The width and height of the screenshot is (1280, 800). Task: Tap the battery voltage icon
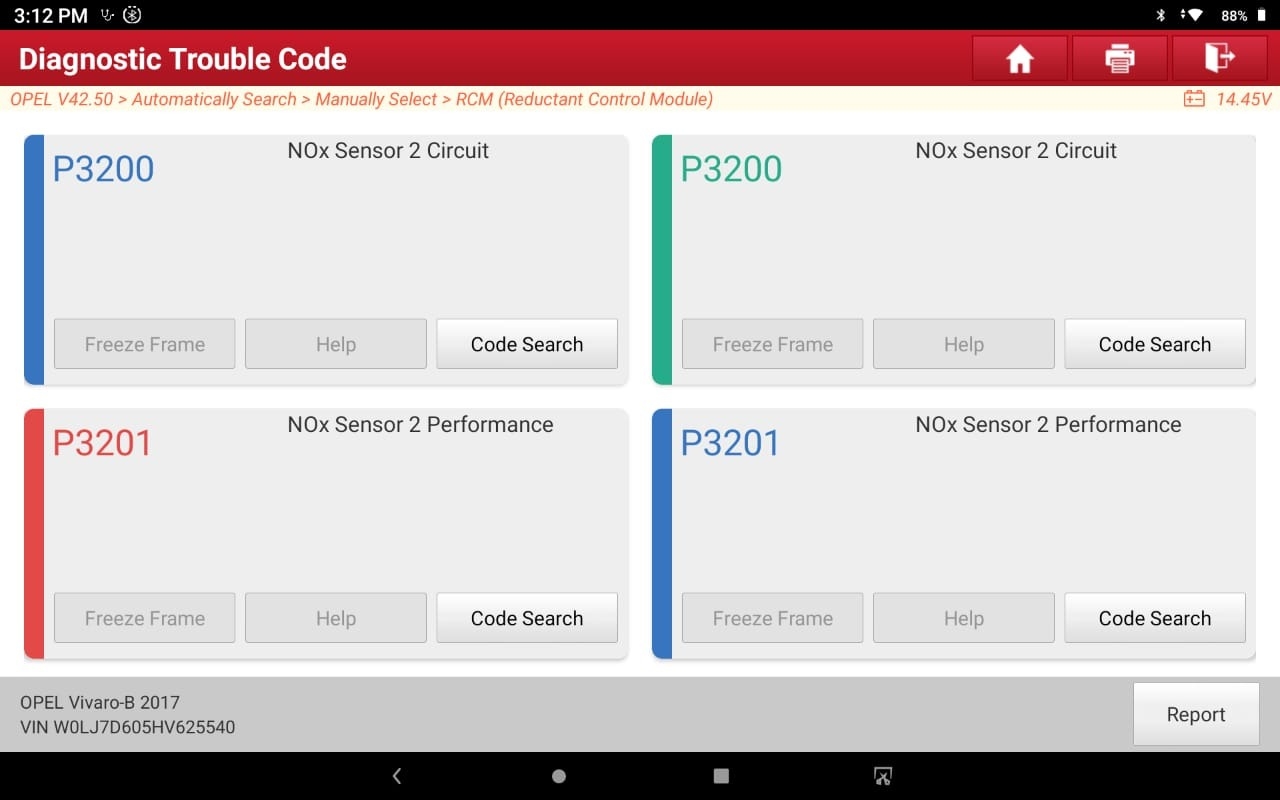pyautogui.click(x=1194, y=99)
